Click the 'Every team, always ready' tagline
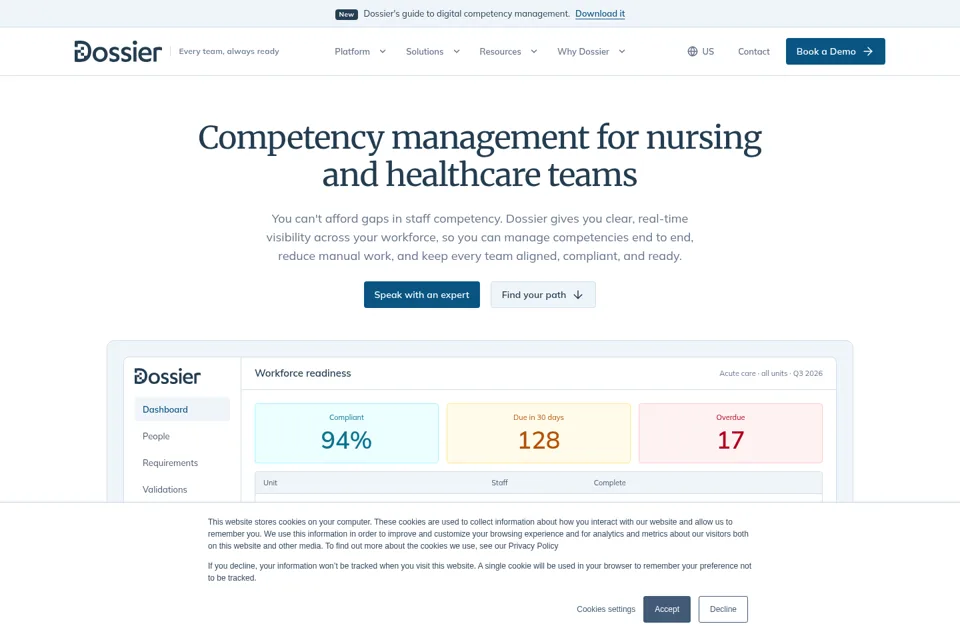The image size is (960, 640). tap(229, 51)
